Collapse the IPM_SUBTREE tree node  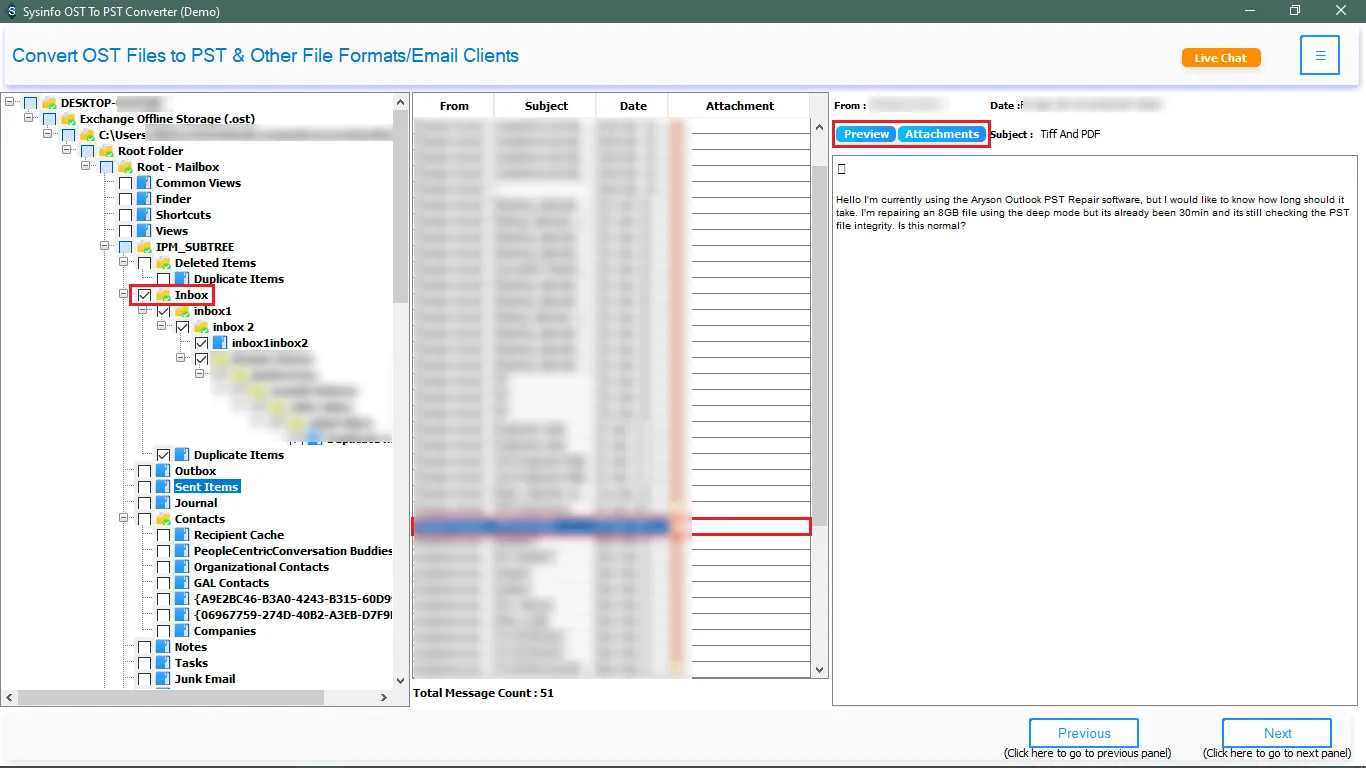(105, 247)
